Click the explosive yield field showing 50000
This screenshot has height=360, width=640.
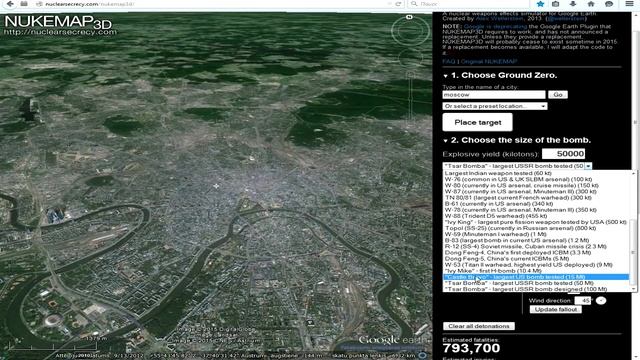coord(563,154)
